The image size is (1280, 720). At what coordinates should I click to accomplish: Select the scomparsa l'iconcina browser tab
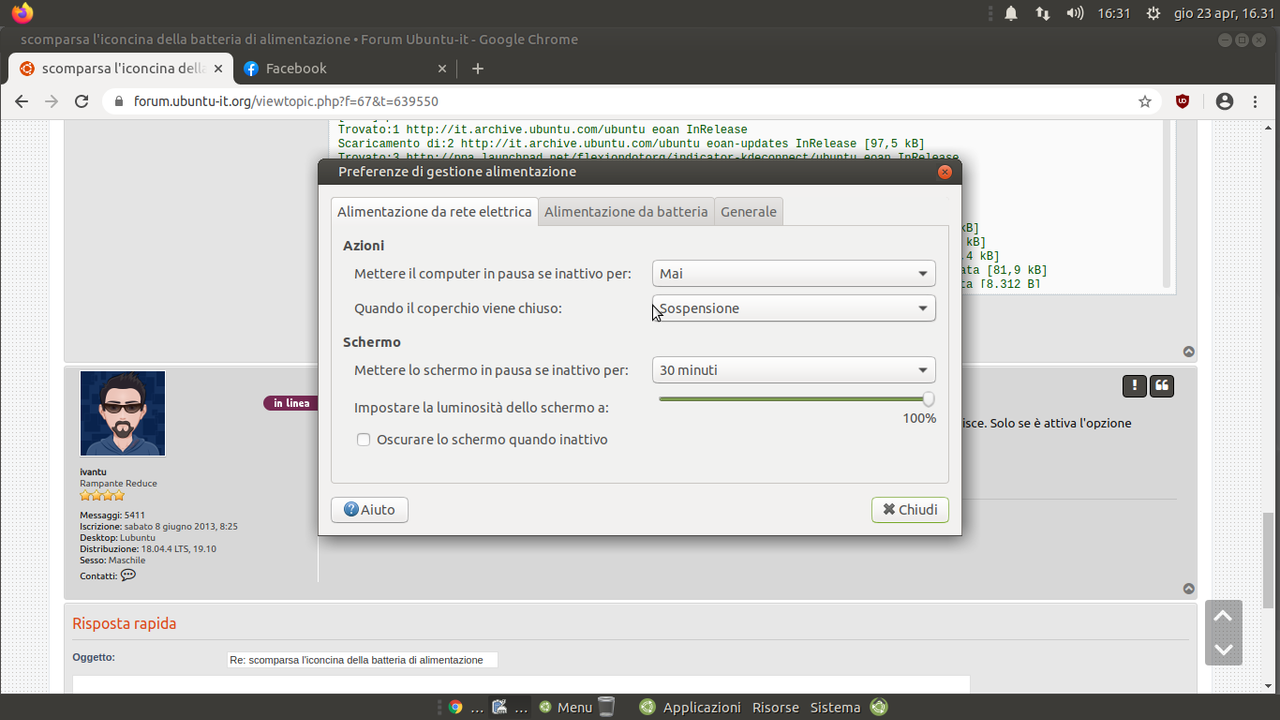point(121,68)
